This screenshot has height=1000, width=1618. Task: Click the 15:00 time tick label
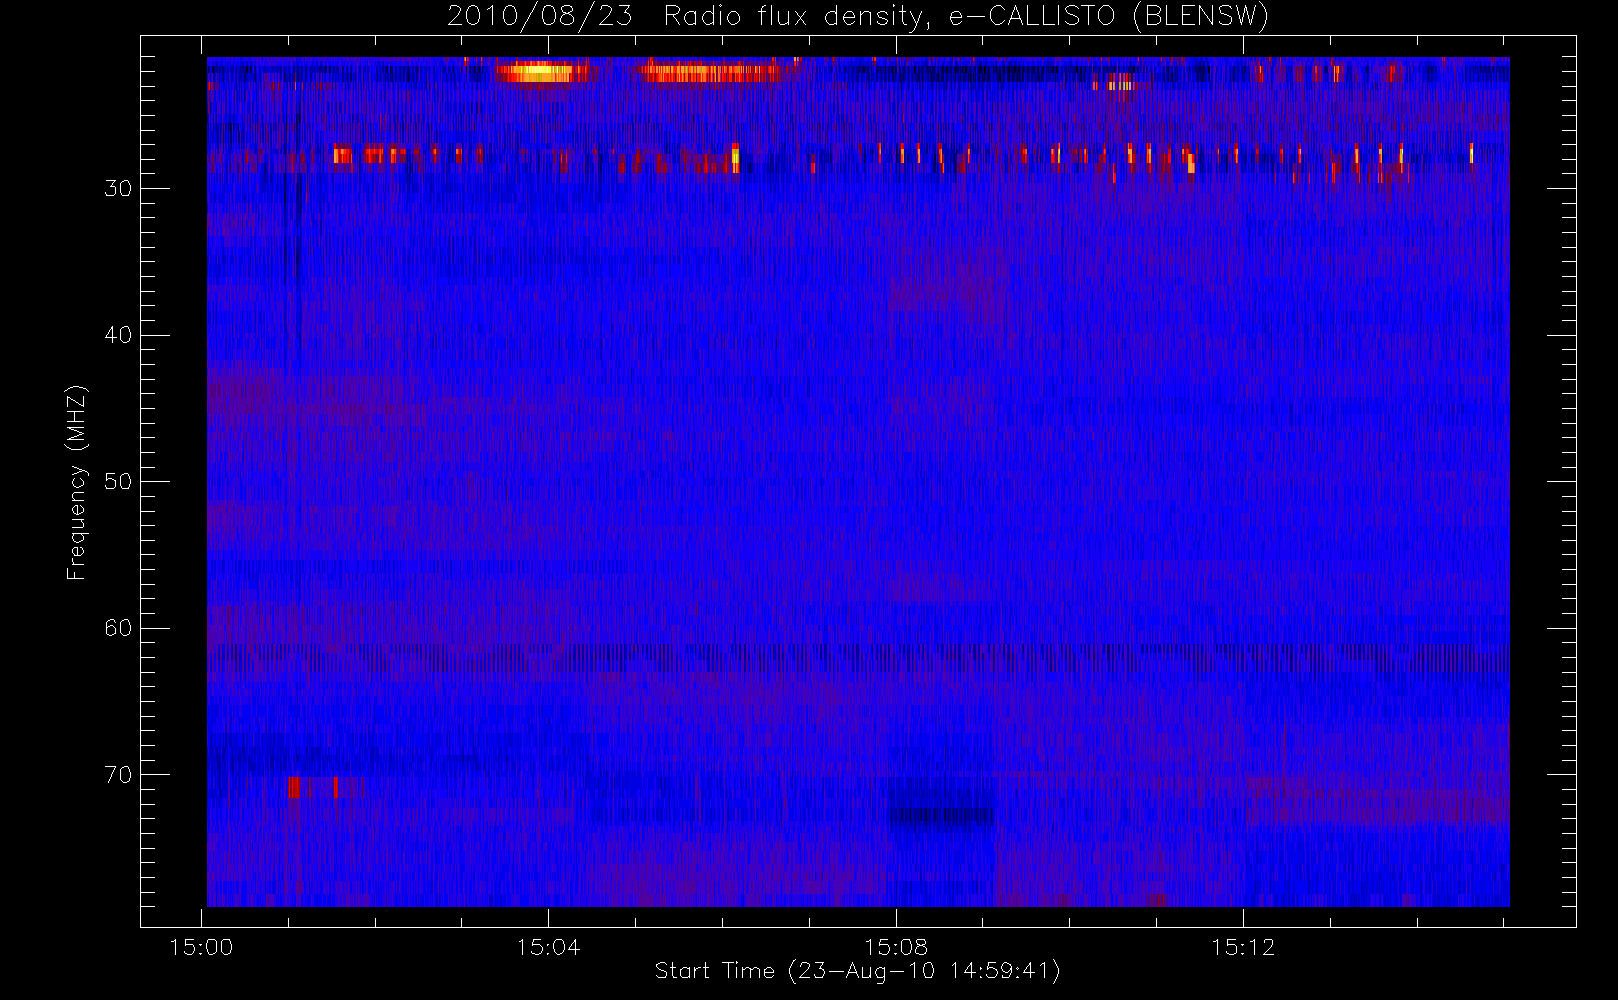point(201,947)
